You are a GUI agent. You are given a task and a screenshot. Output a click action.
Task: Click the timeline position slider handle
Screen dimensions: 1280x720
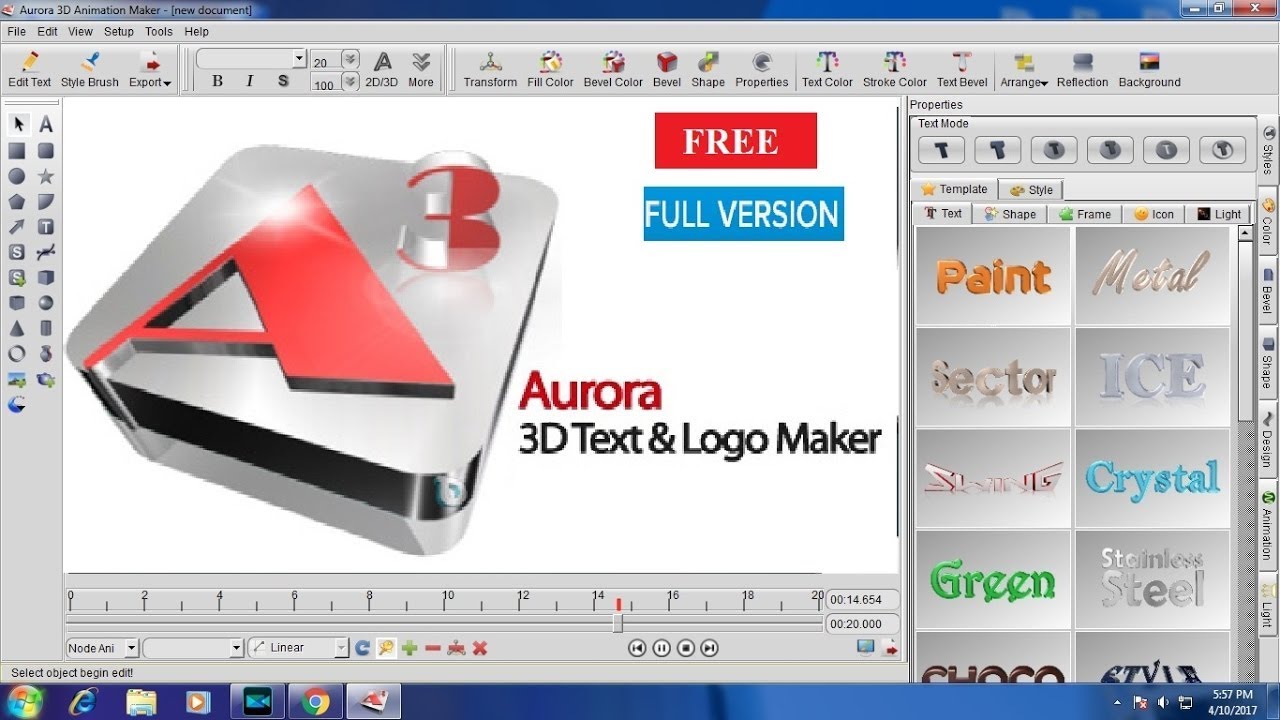click(618, 623)
